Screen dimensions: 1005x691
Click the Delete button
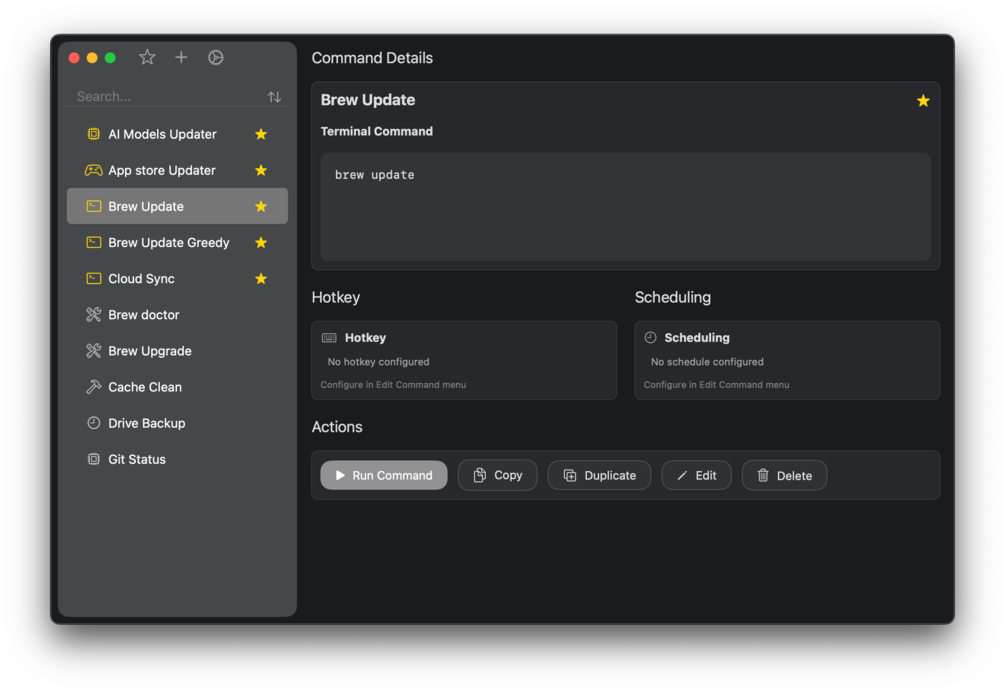(x=785, y=476)
